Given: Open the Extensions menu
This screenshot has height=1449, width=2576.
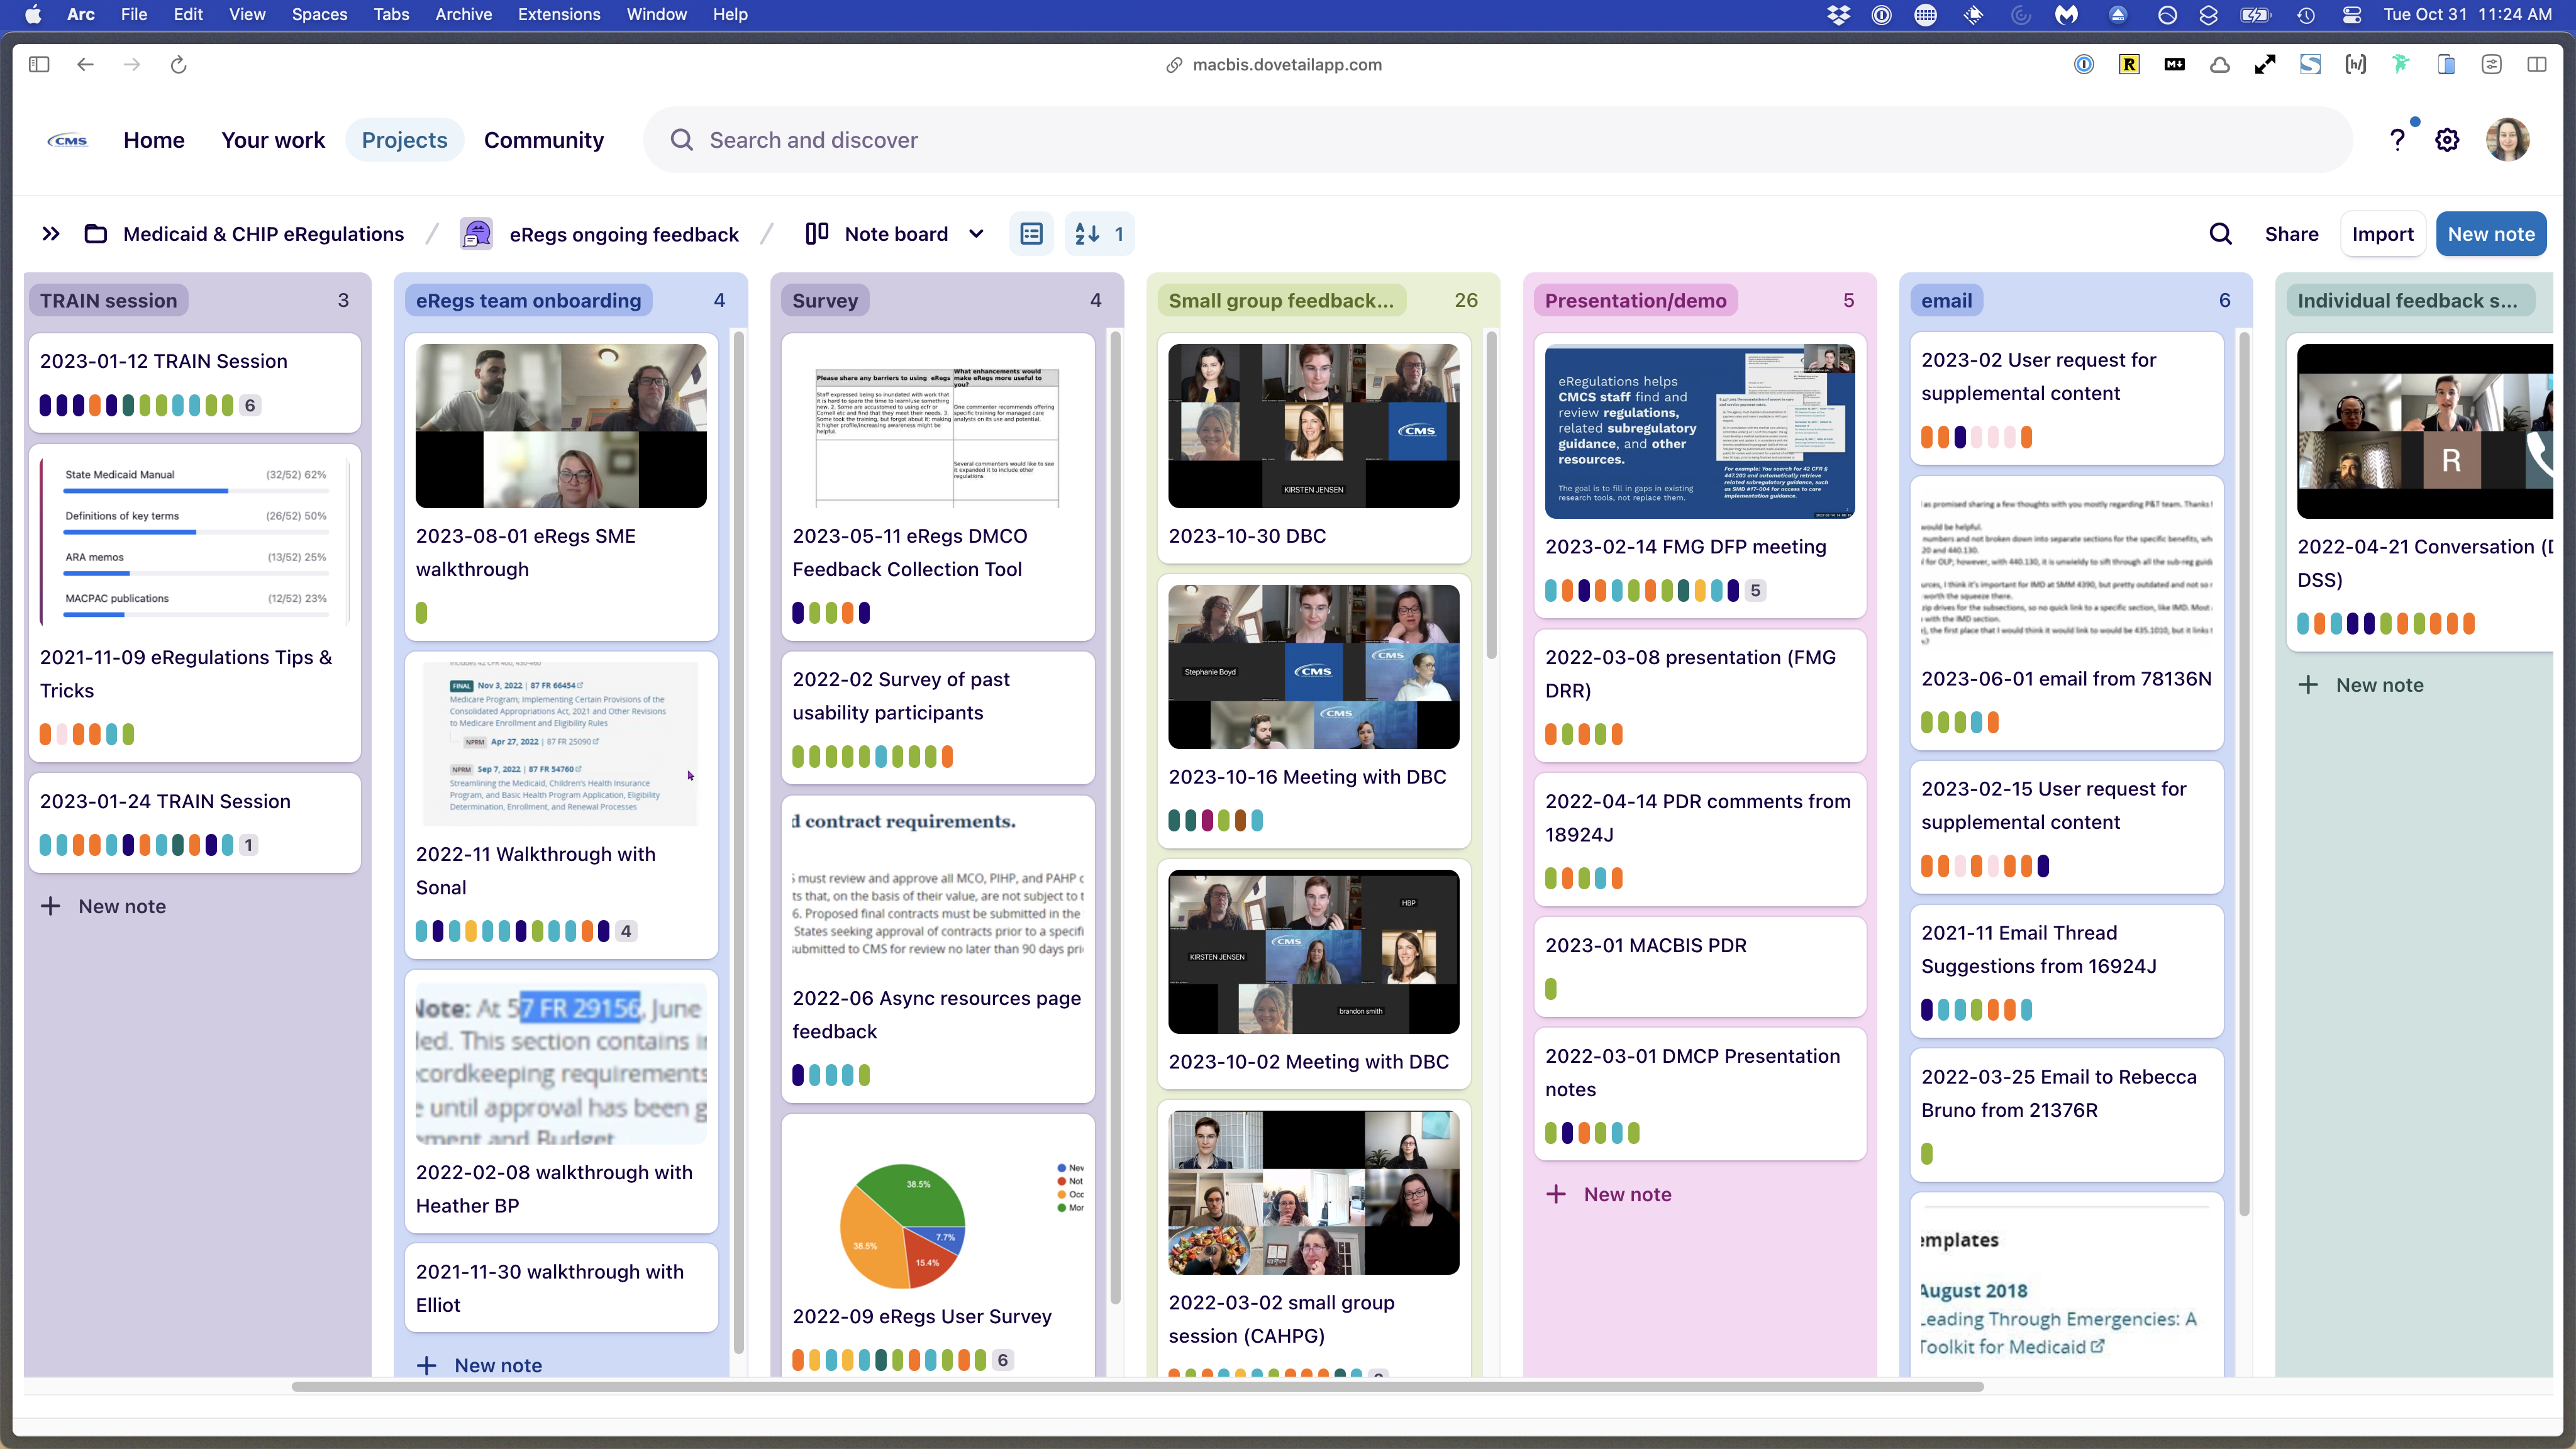Looking at the screenshot, I should (x=559, y=15).
